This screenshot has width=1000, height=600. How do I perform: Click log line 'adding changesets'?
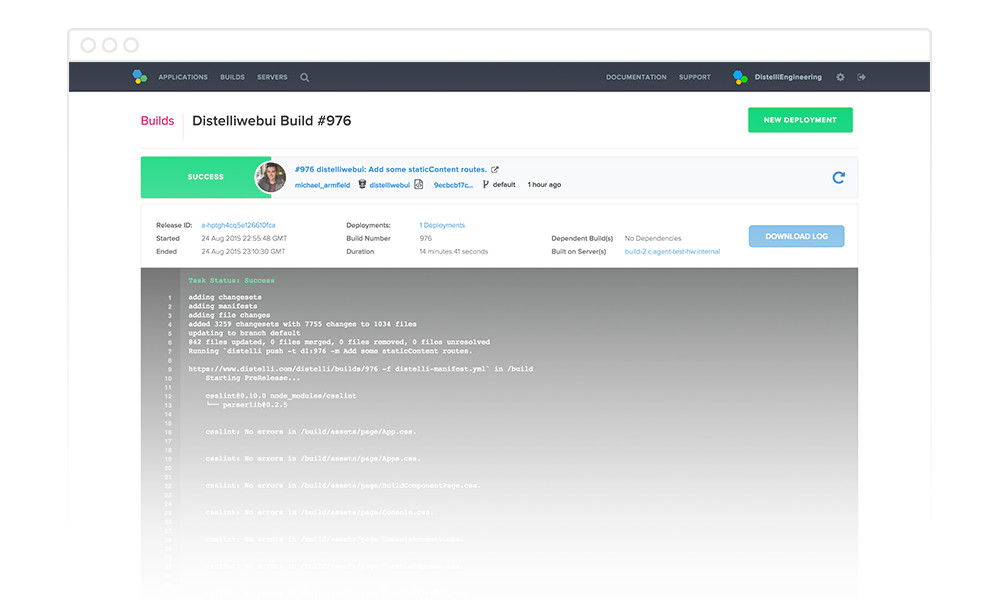point(224,297)
